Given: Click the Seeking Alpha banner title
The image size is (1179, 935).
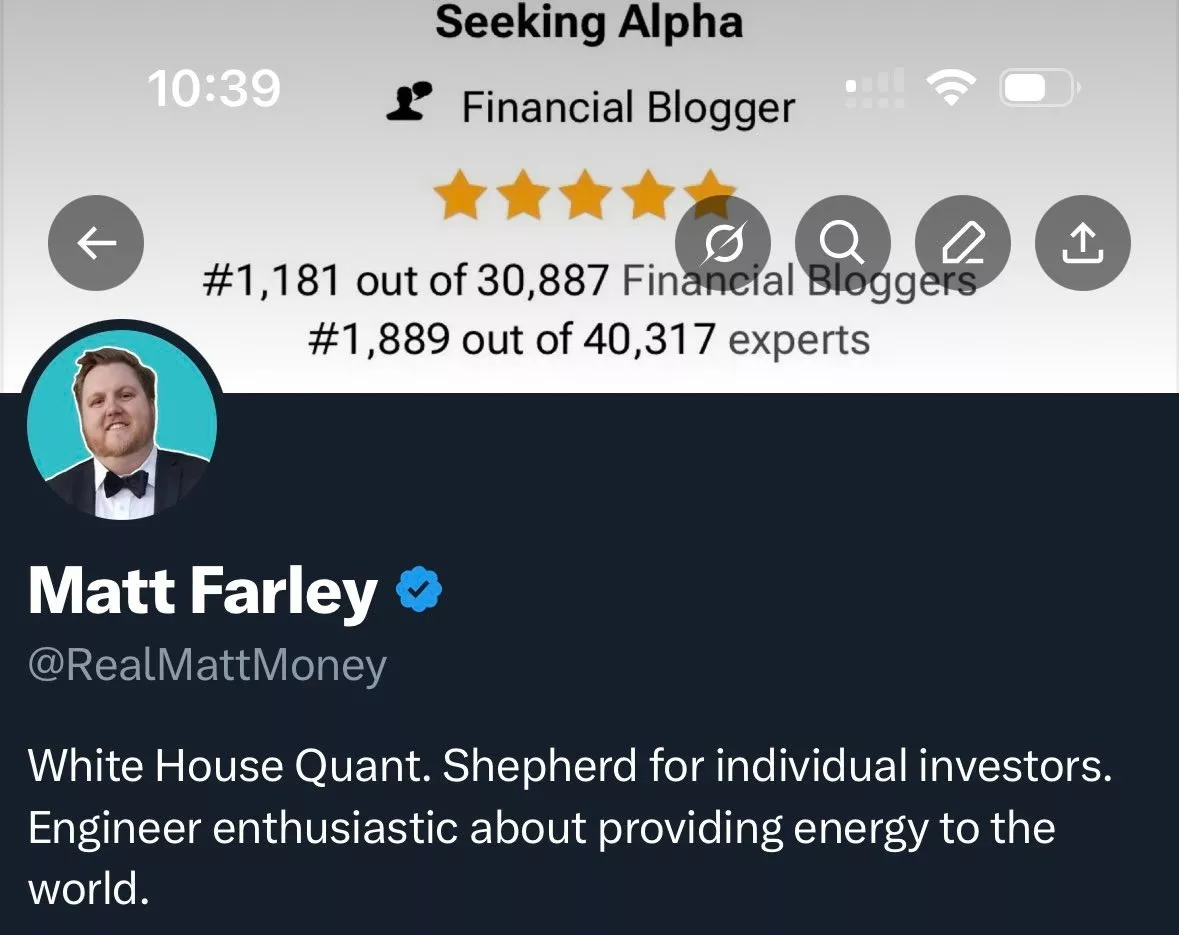Looking at the screenshot, I should [589, 23].
